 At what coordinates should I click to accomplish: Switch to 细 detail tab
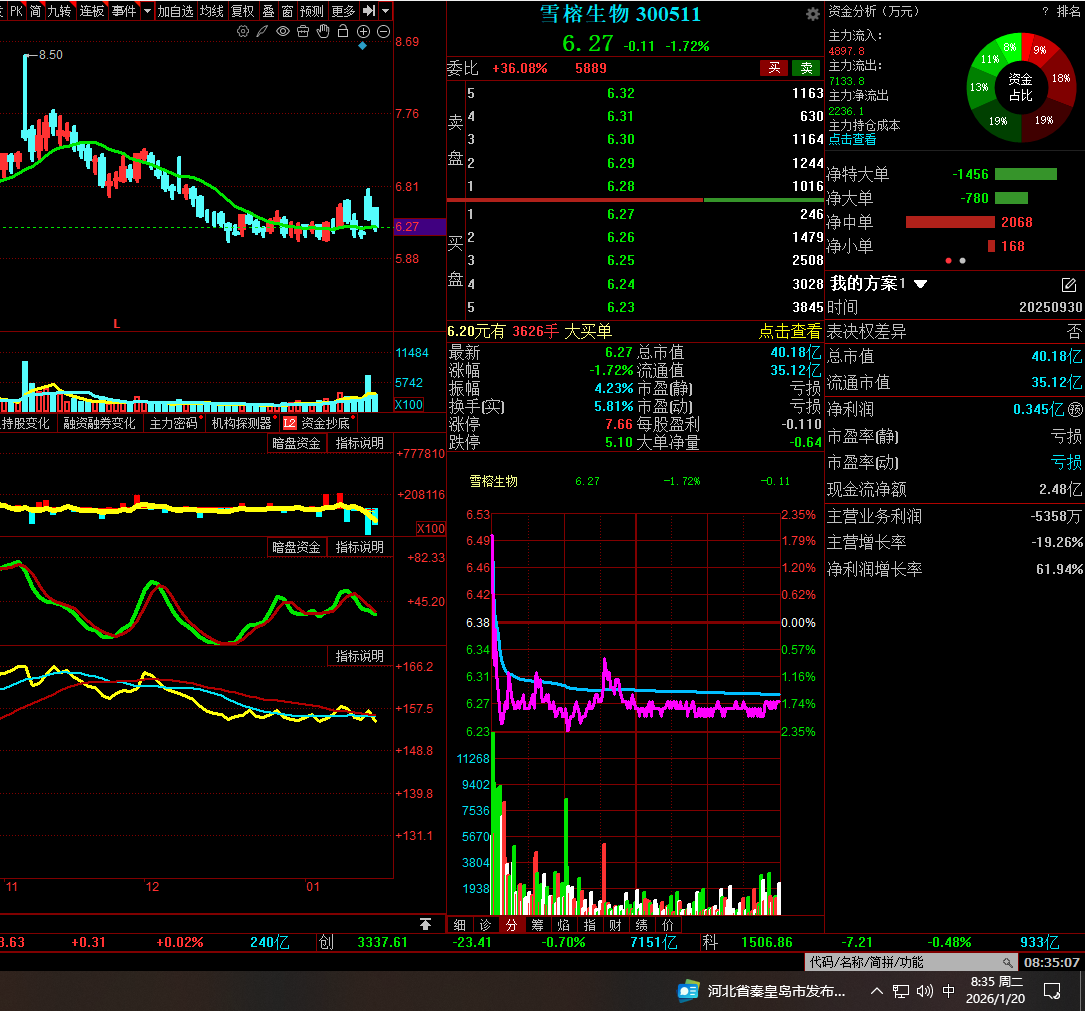point(459,925)
